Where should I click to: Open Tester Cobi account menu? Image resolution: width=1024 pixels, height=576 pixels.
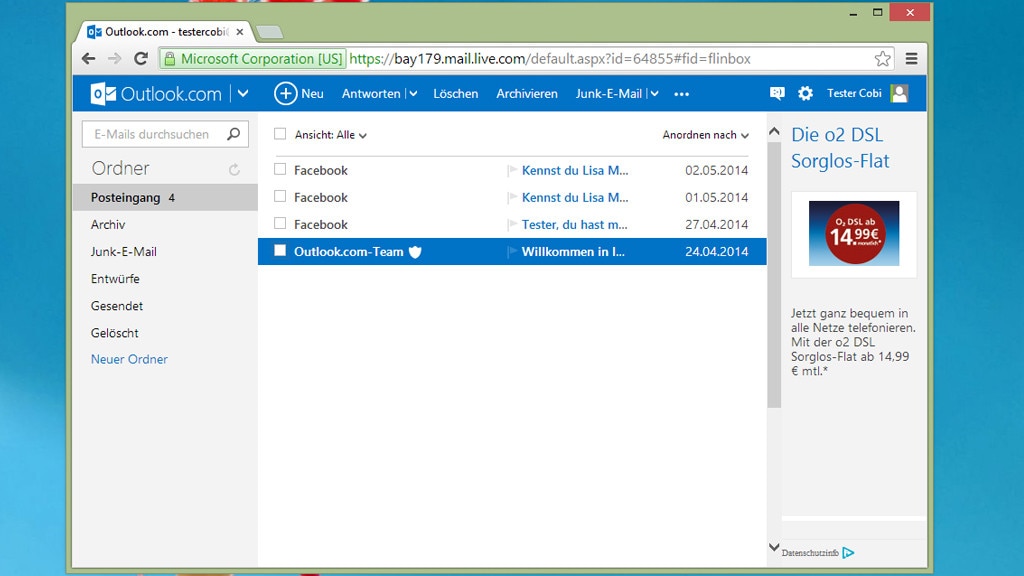pyautogui.click(x=854, y=93)
